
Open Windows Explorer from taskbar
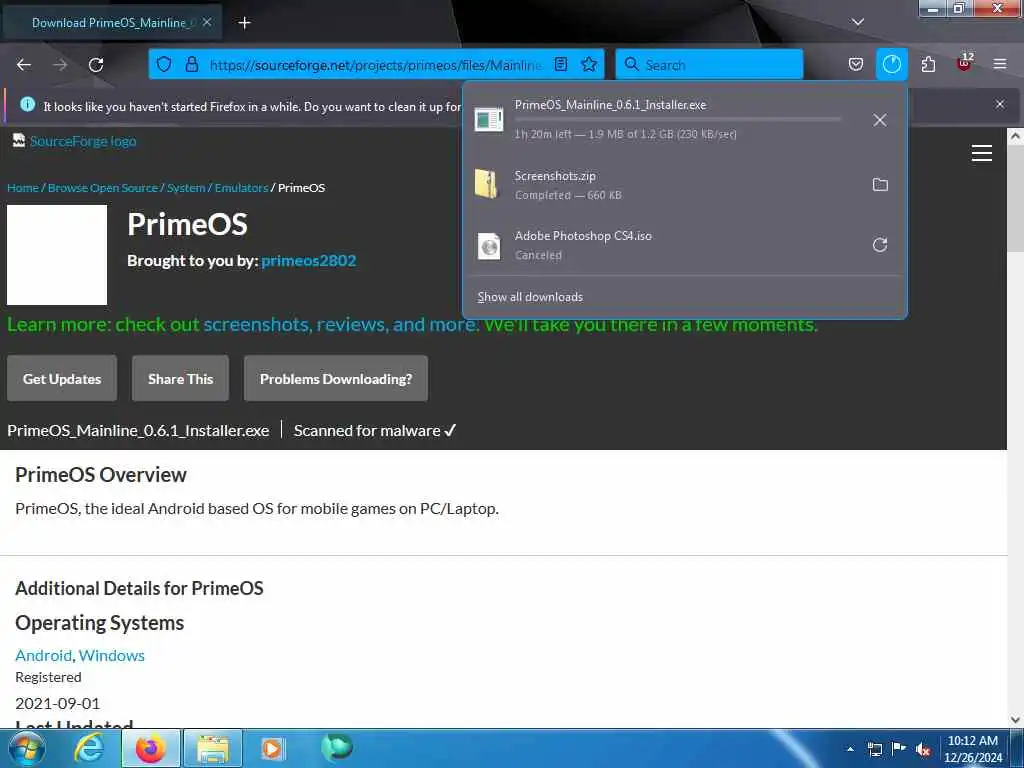(213, 748)
